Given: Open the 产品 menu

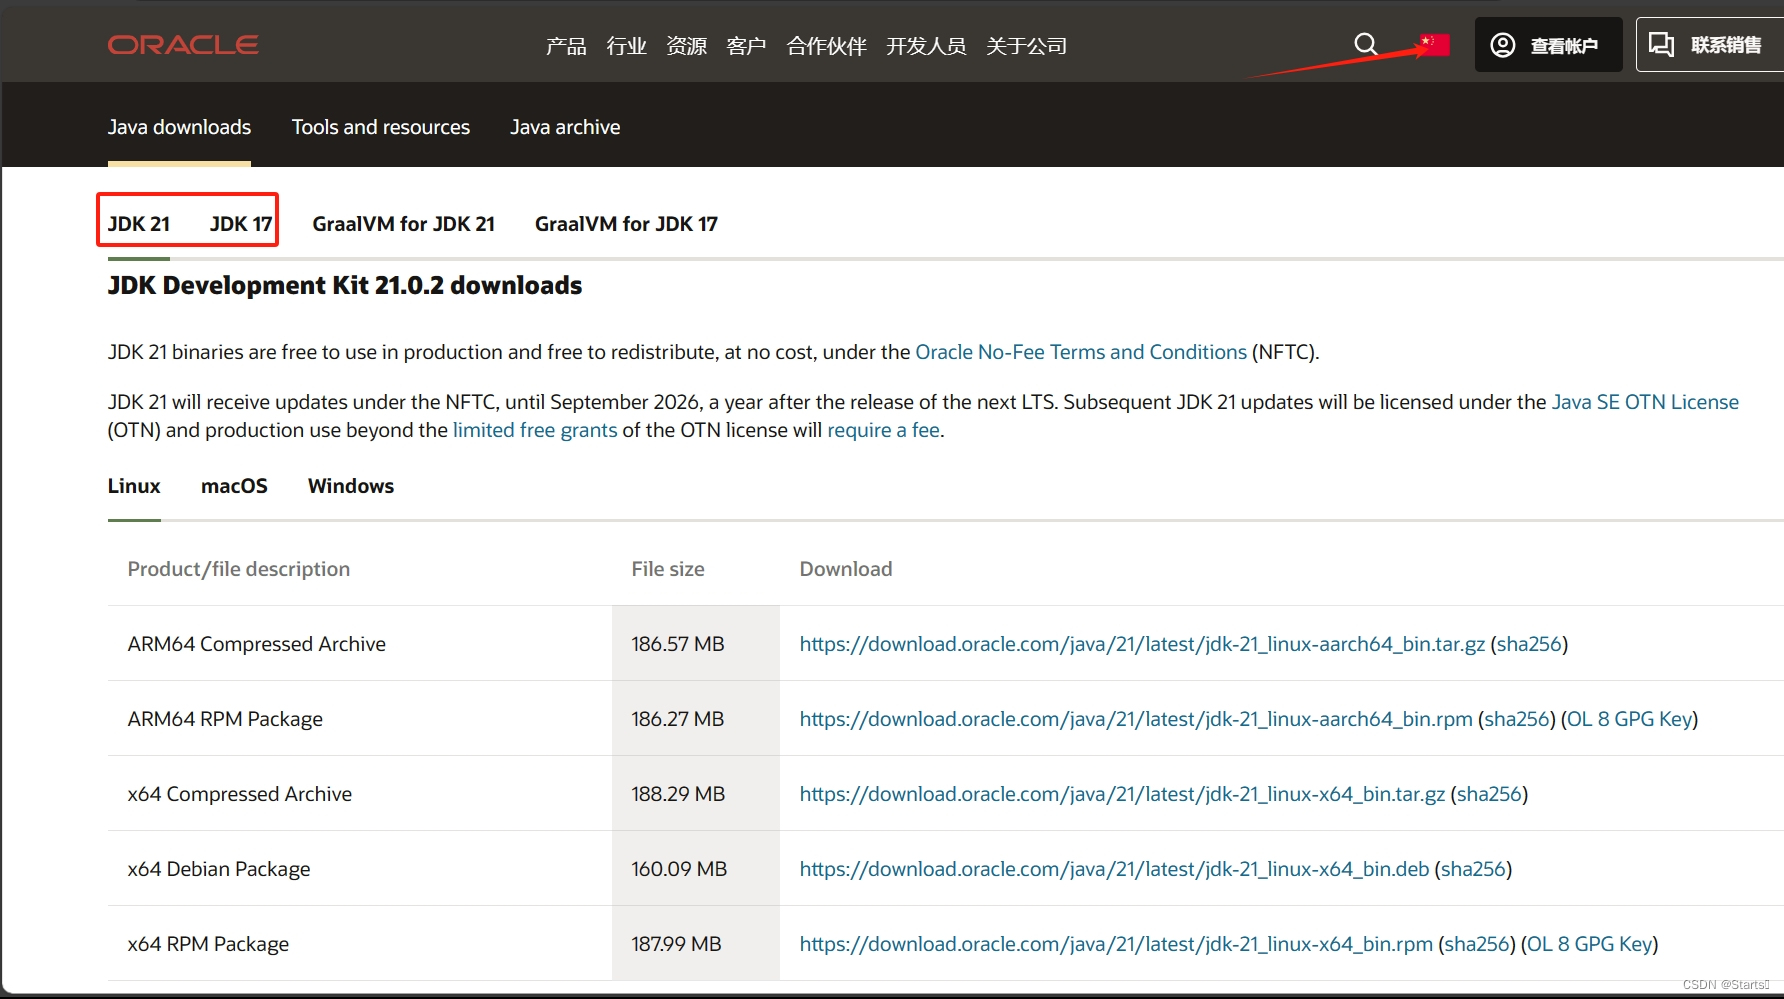Looking at the screenshot, I should tap(566, 46).
